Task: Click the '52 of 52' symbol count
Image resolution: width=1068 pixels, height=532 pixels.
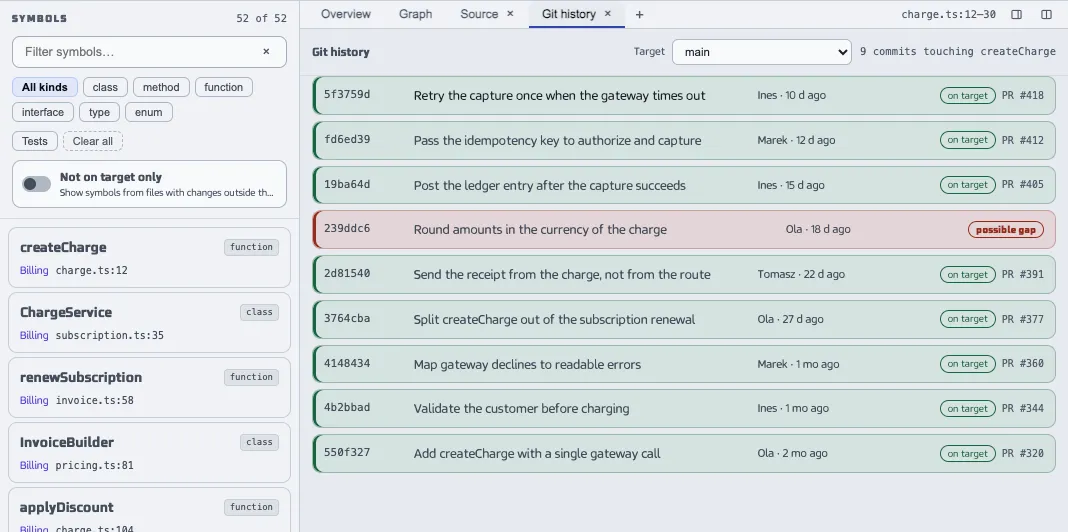Action: pyautogui.click(x=262, y=18)
